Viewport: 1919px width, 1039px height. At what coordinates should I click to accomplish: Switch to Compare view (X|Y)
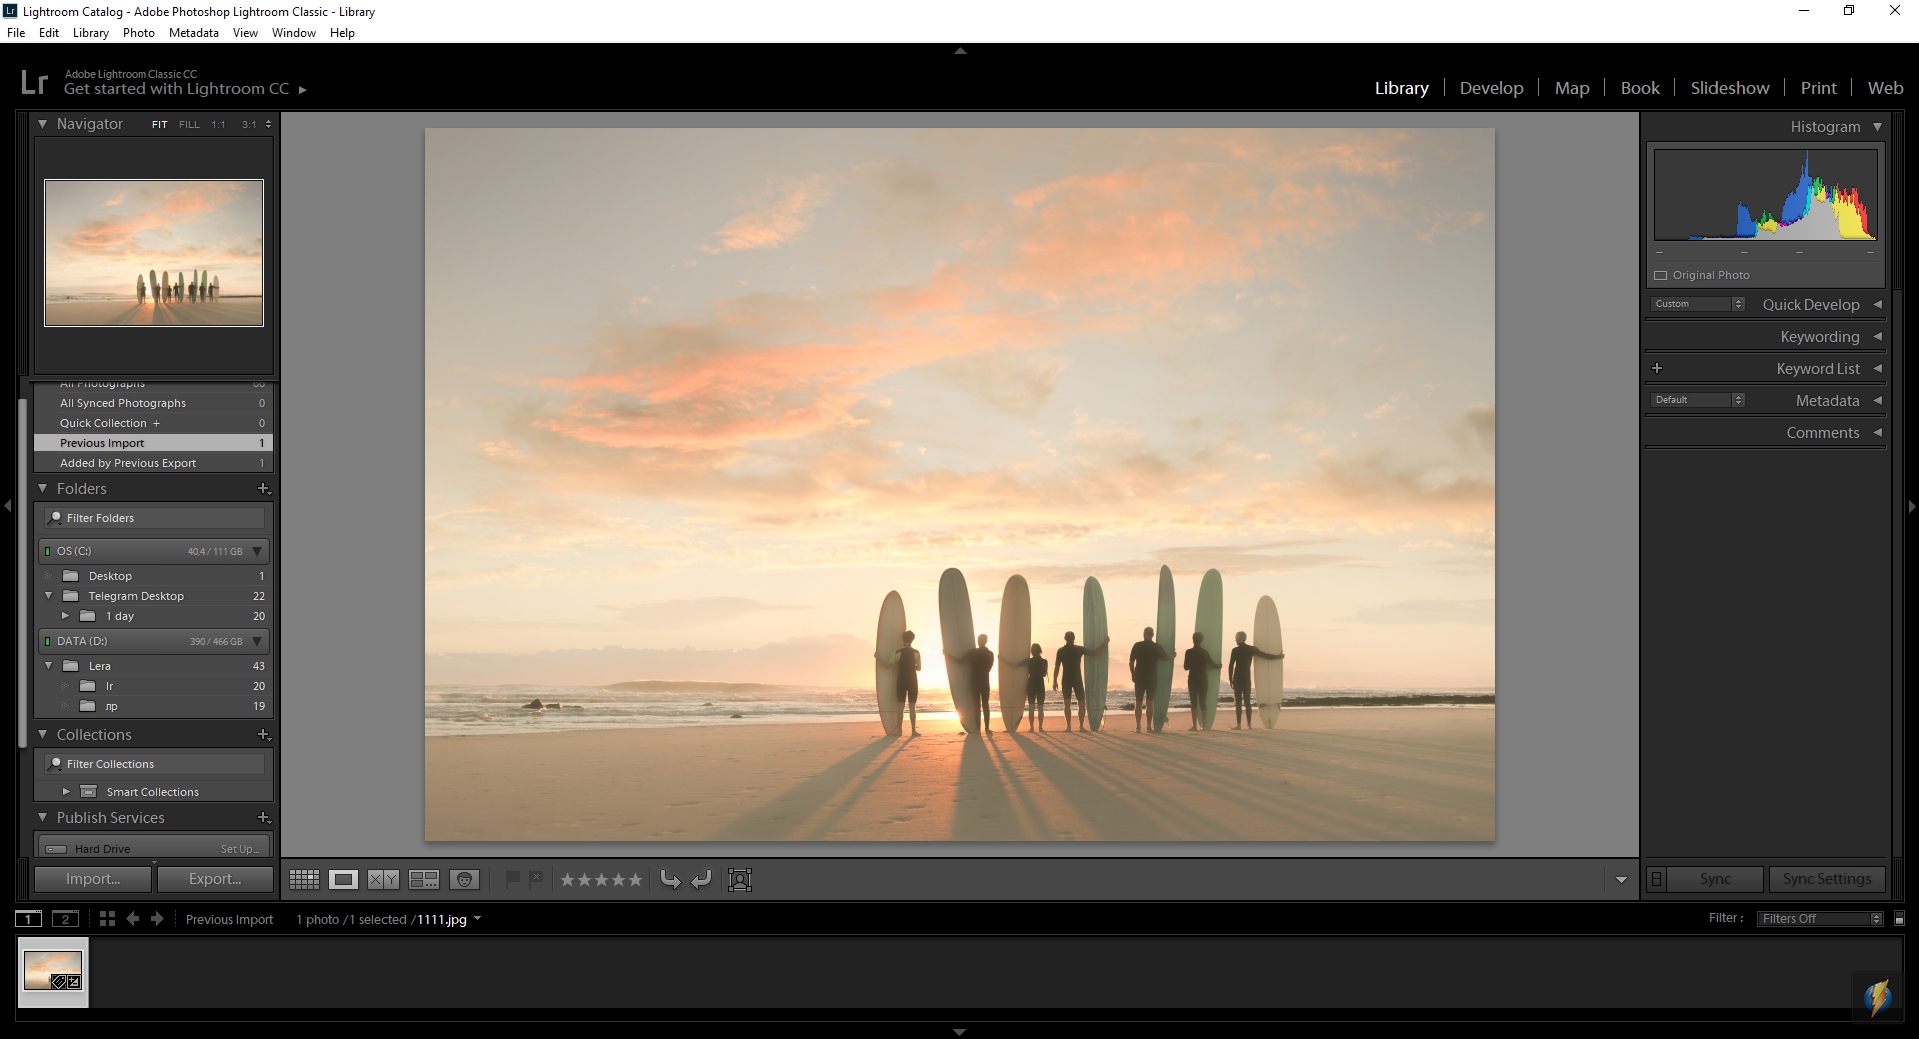click(x=383, y=880)
